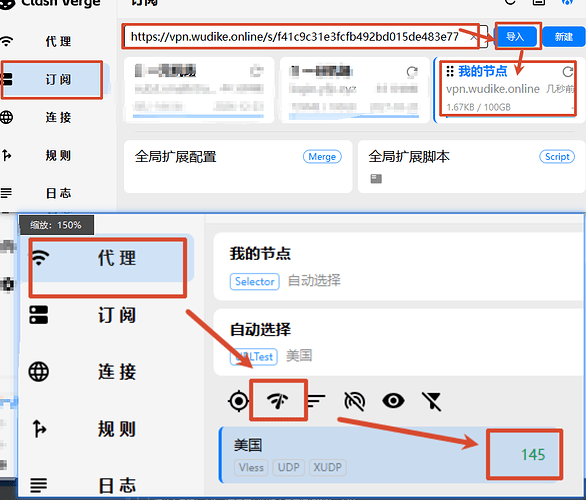Viewport: 586px width, 500px height.
Task: Refresh the 我的节点 subscription card
Action: point(568,71)
